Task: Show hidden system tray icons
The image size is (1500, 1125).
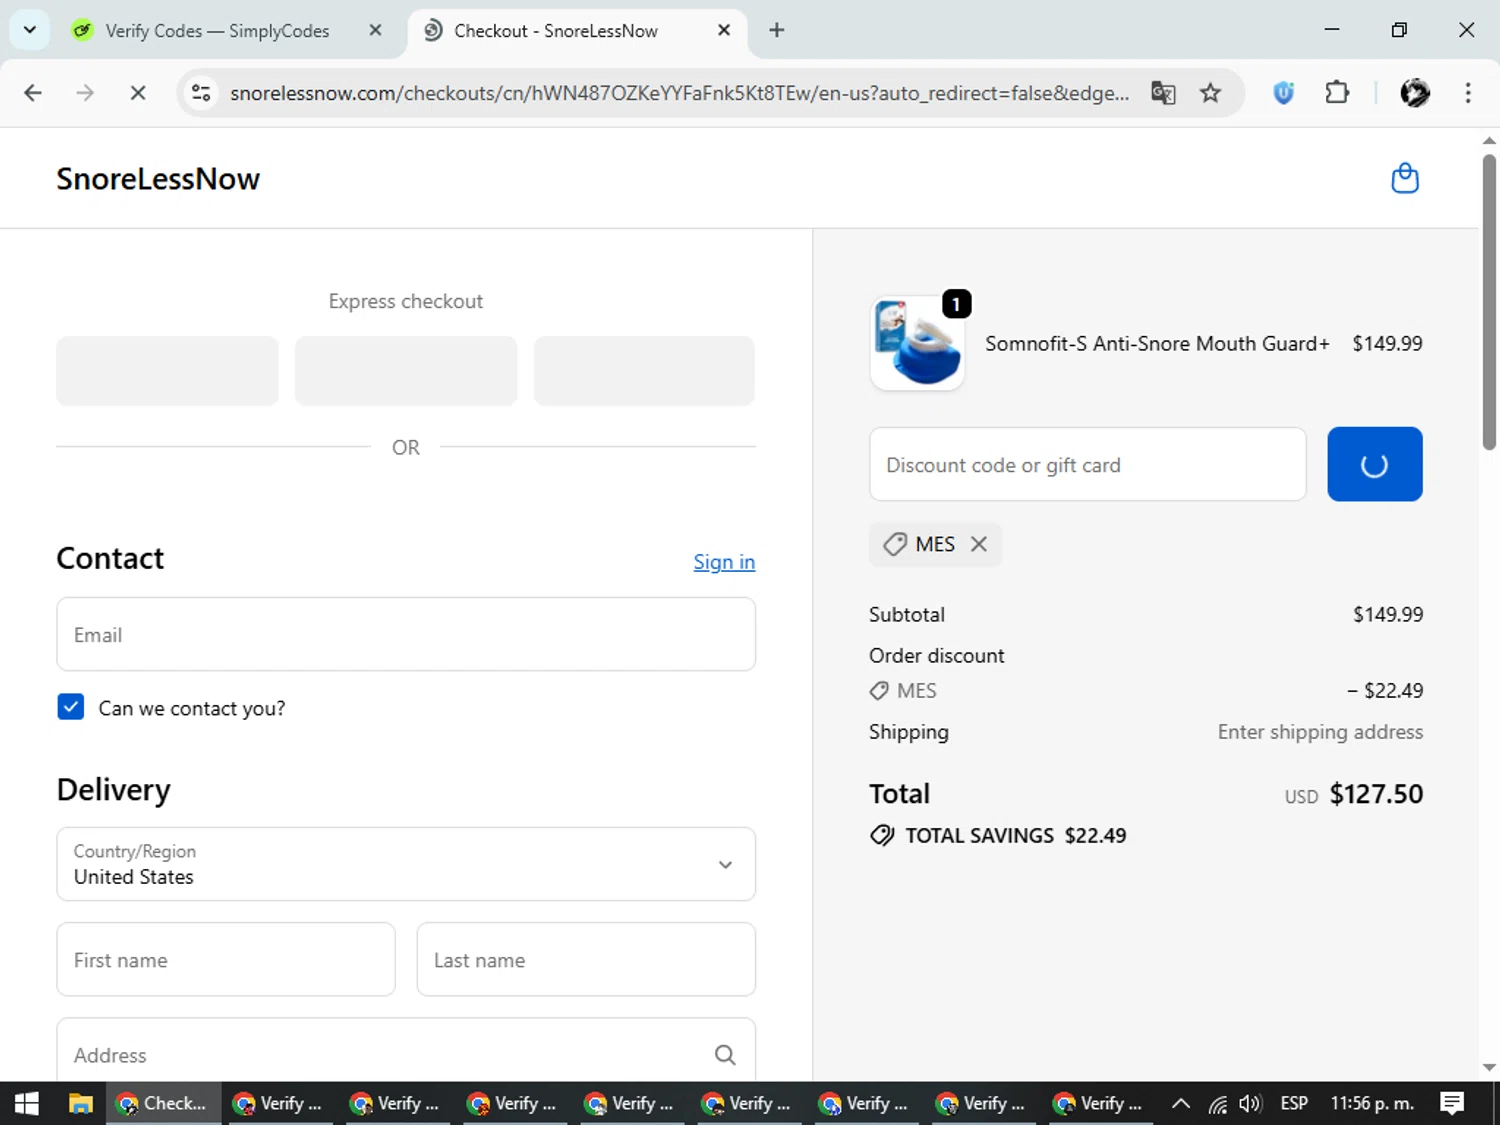Action: pos(1181,1103)
